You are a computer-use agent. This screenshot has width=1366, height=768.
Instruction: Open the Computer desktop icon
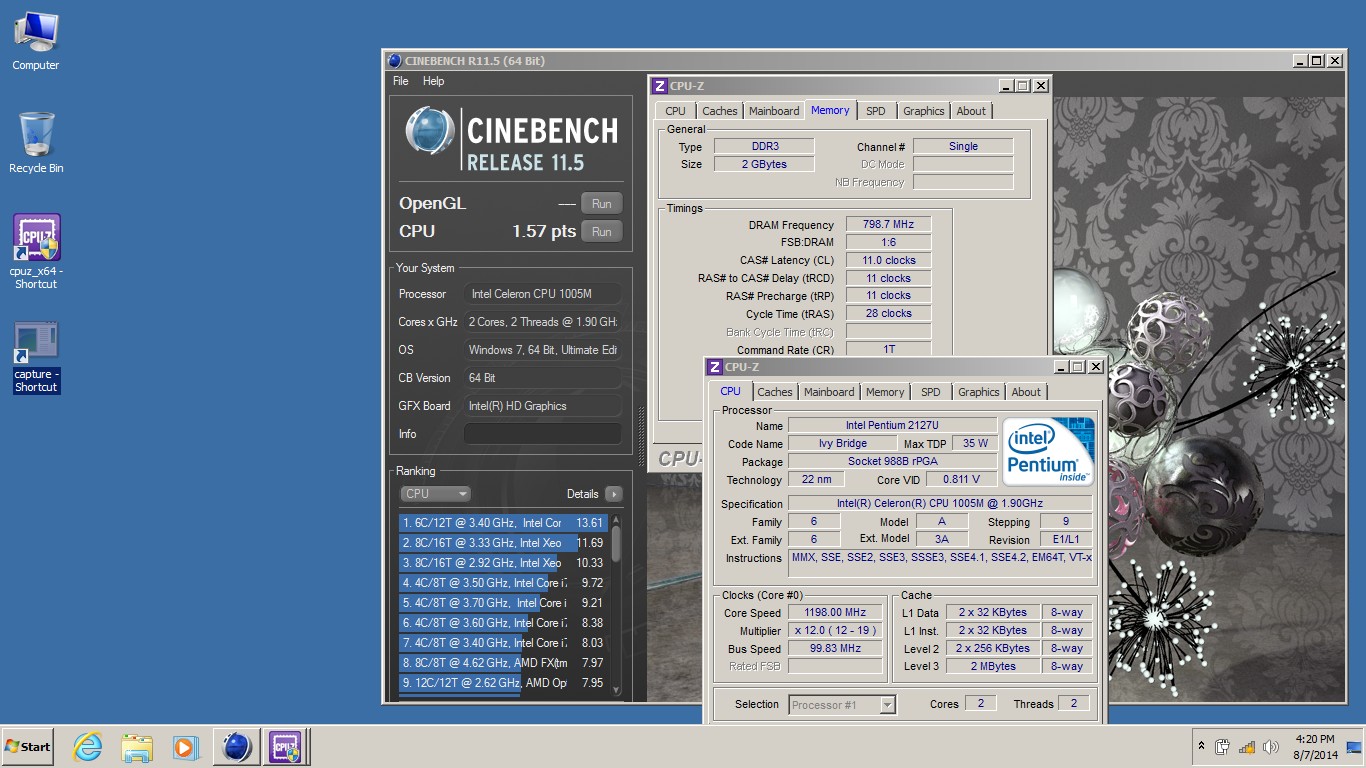(x=36, y=42)
